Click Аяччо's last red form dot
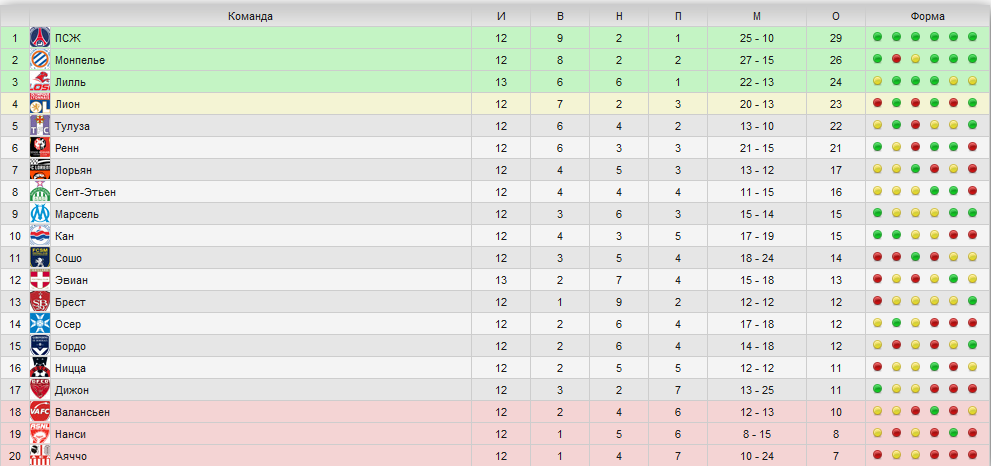991x466 pixels. [972, 455]
